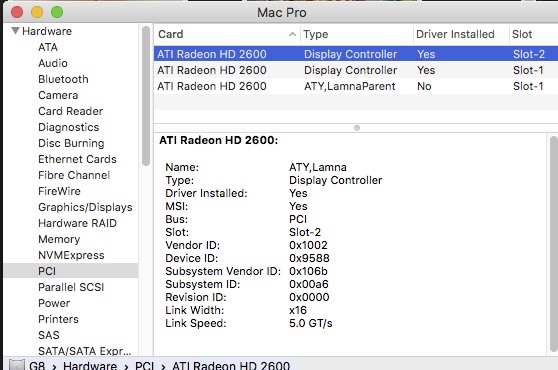Select Fibre Channel in the sidebar
Viewport: 558px width, 370px height.
74,175
